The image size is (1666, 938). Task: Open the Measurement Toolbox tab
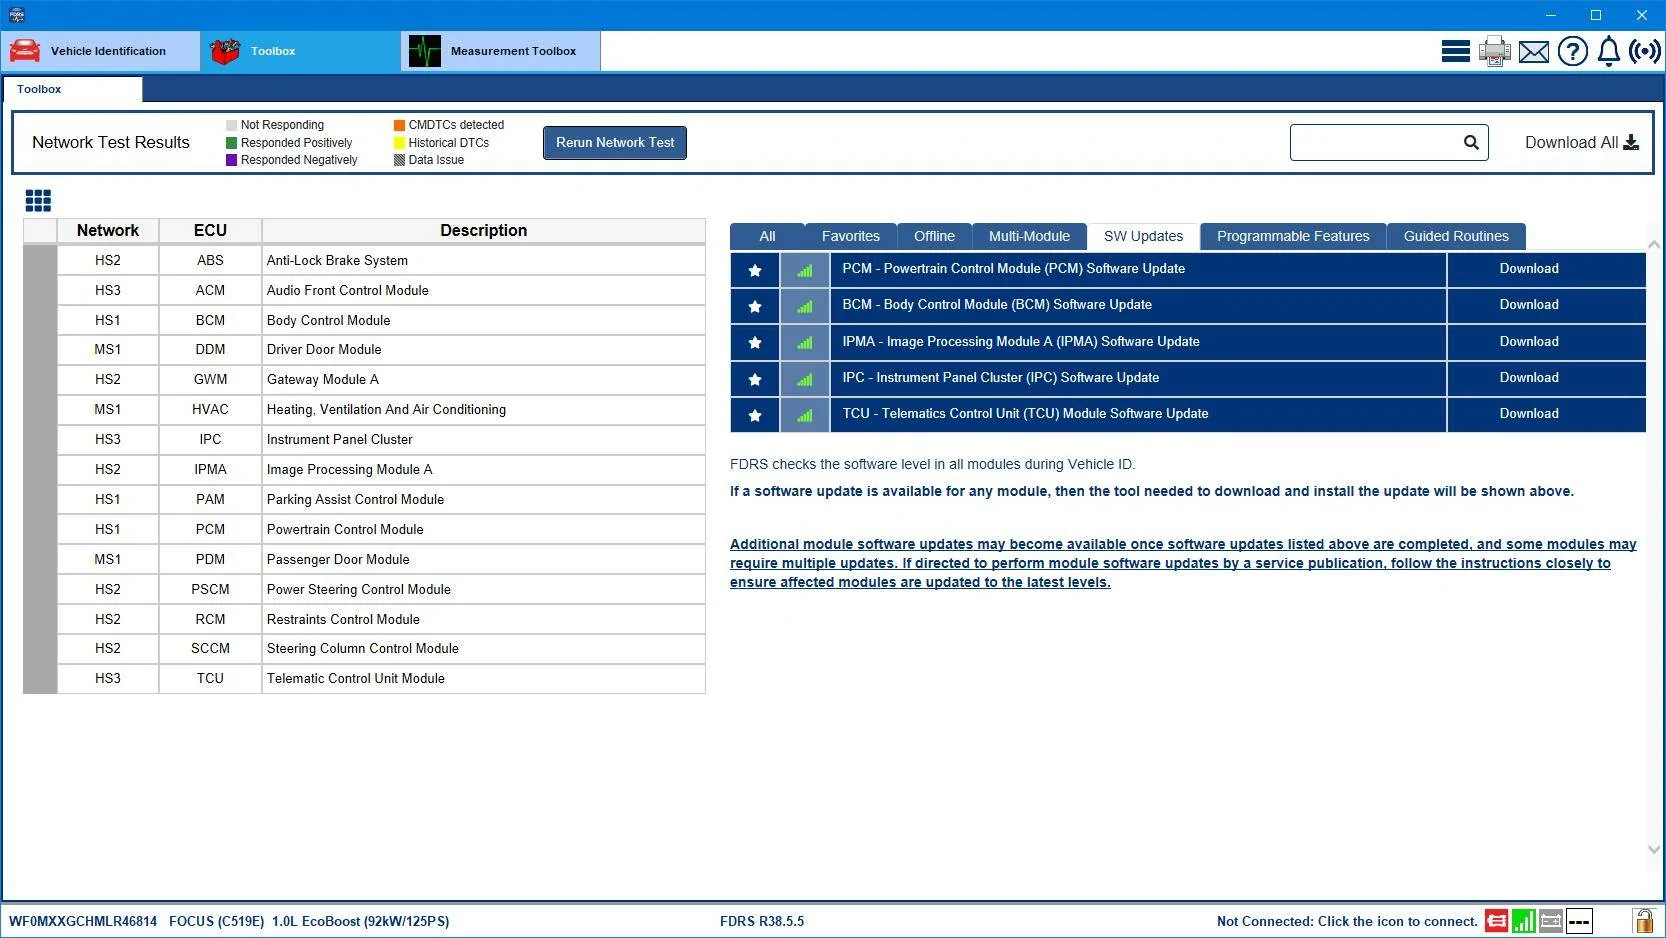[x=501, y=51]
